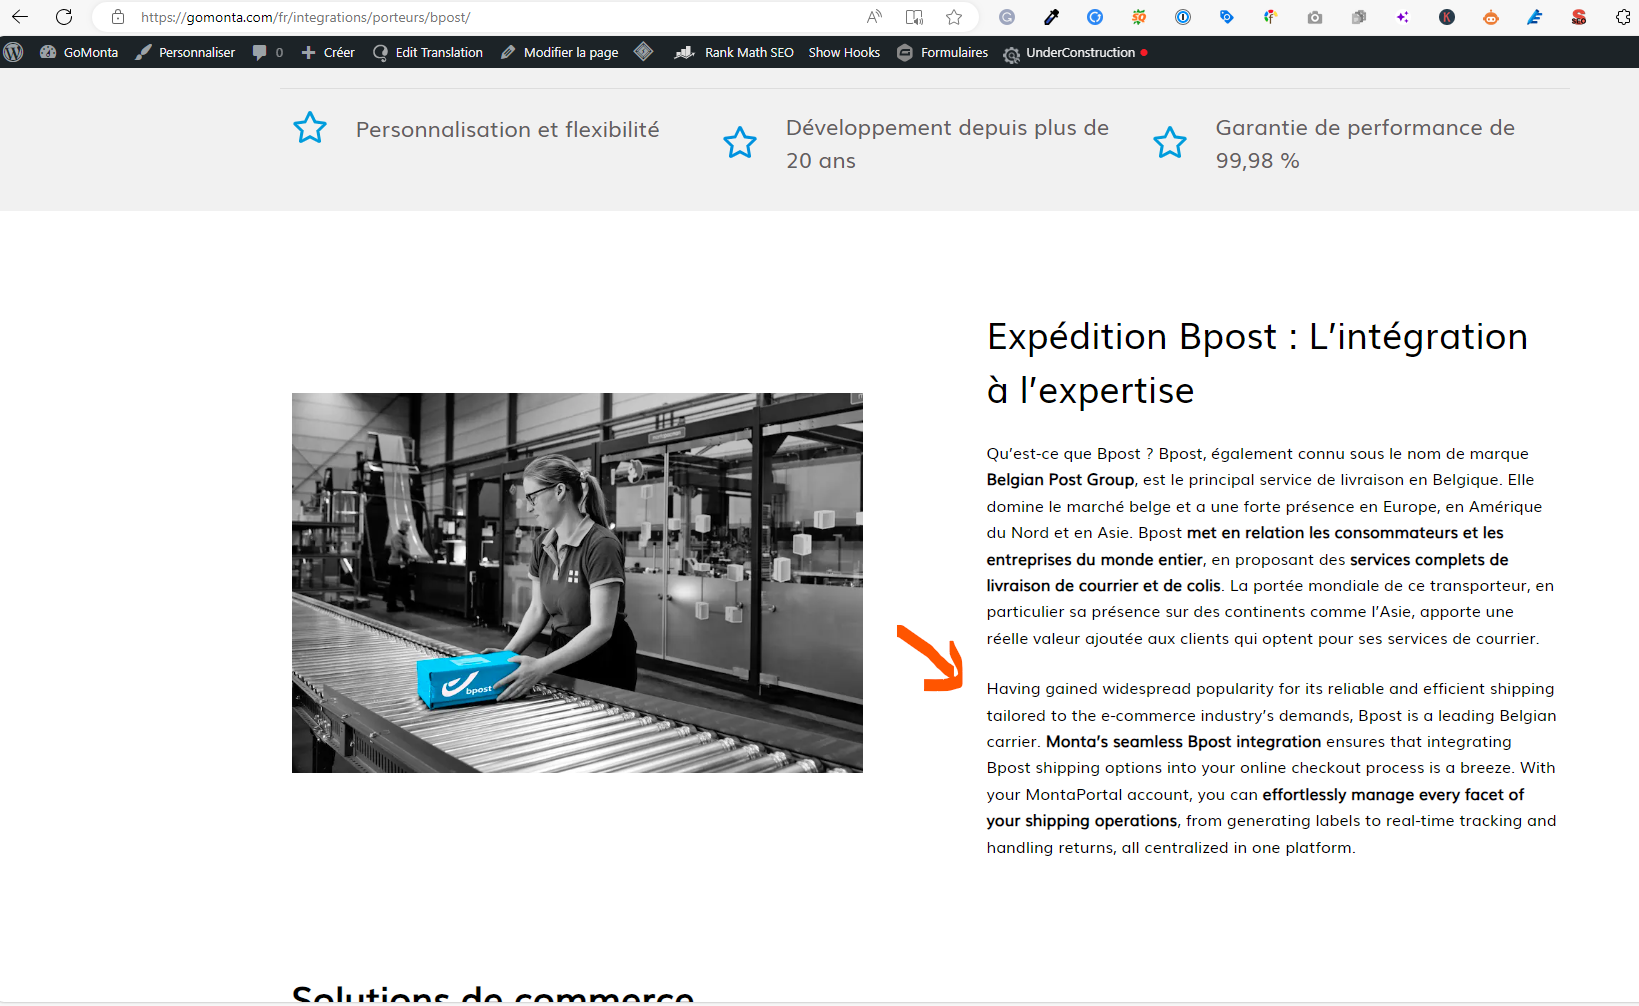Open the camera screenshot extension icon

pyautogui.click(x=1315, y=17)
